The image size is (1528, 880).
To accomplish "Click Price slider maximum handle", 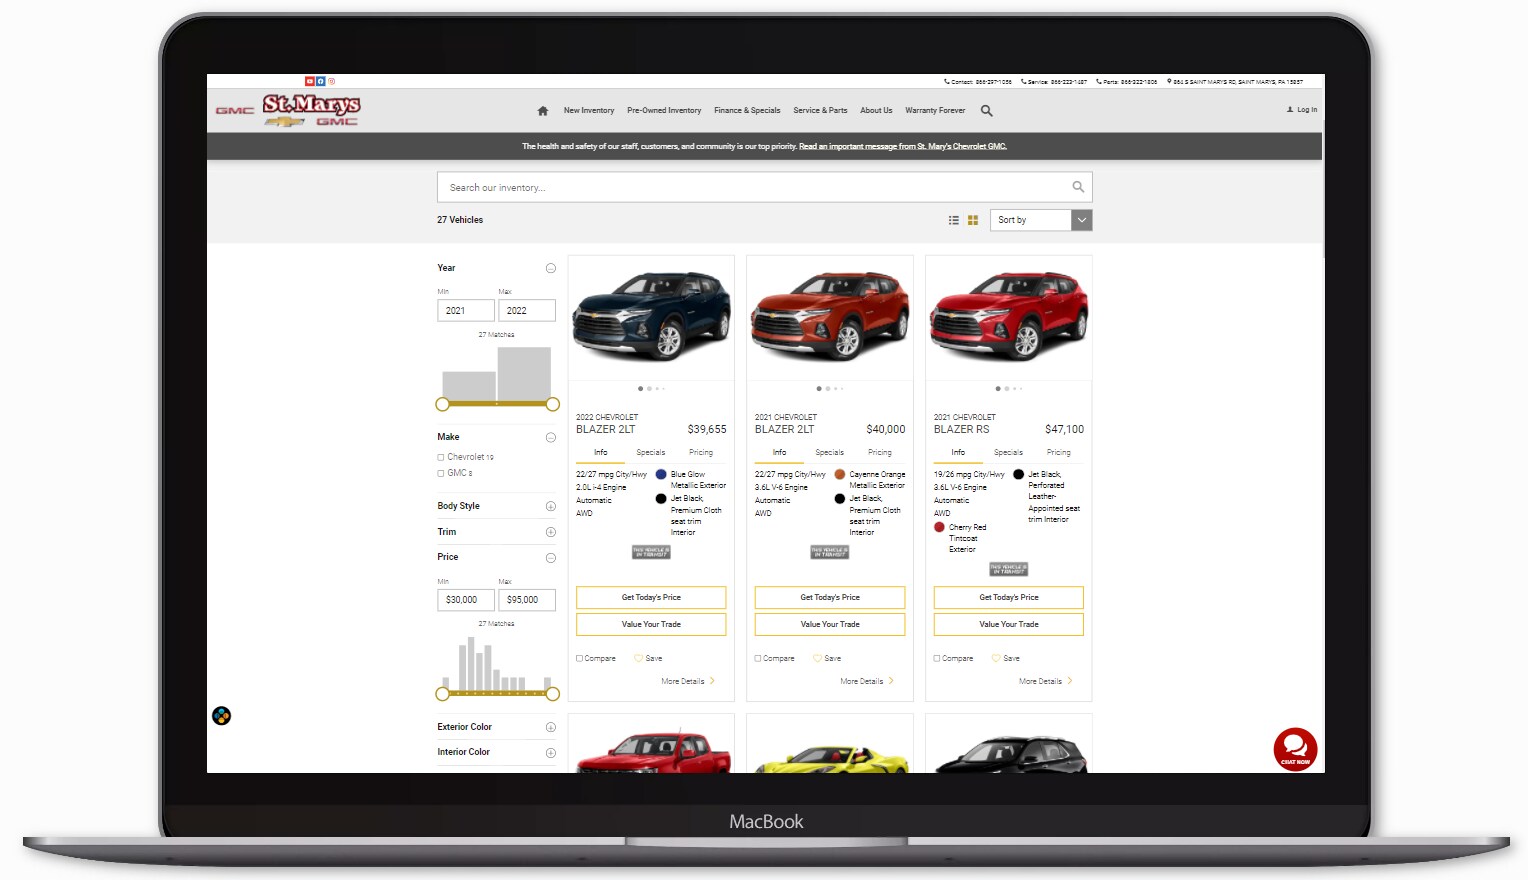I will 552,693.
